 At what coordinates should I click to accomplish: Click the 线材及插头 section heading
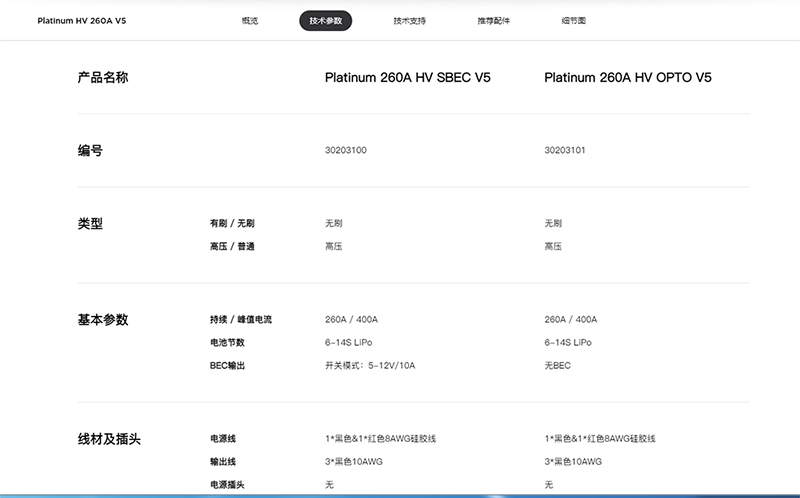tap(109, 439)
